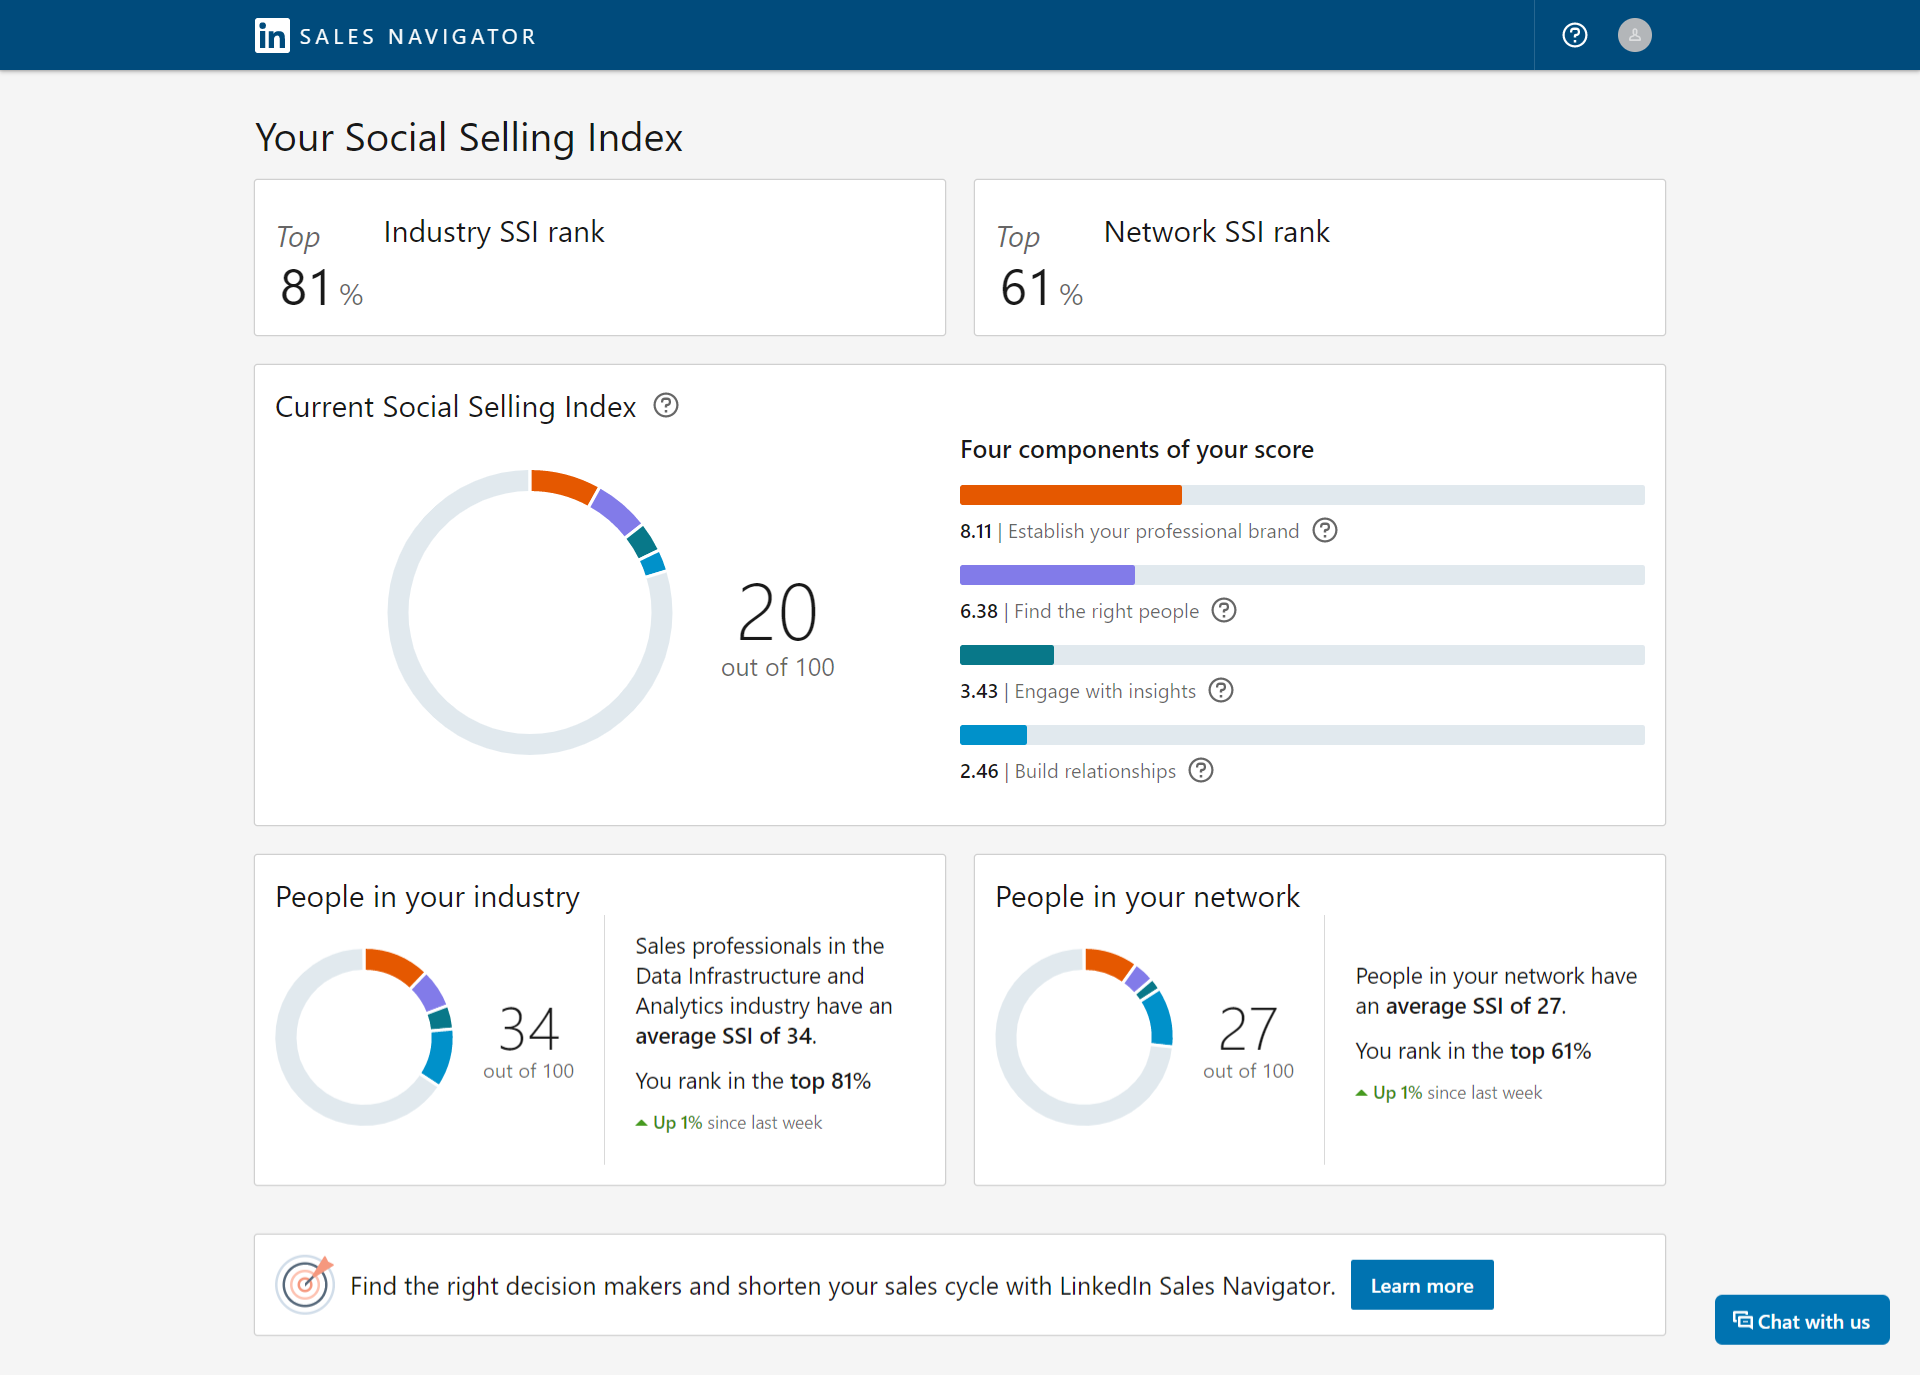Image resolution: width=1920 pixels, height=1376 pixels.
Task: Open info icon for Build relationships
Action: (1201, 770)
